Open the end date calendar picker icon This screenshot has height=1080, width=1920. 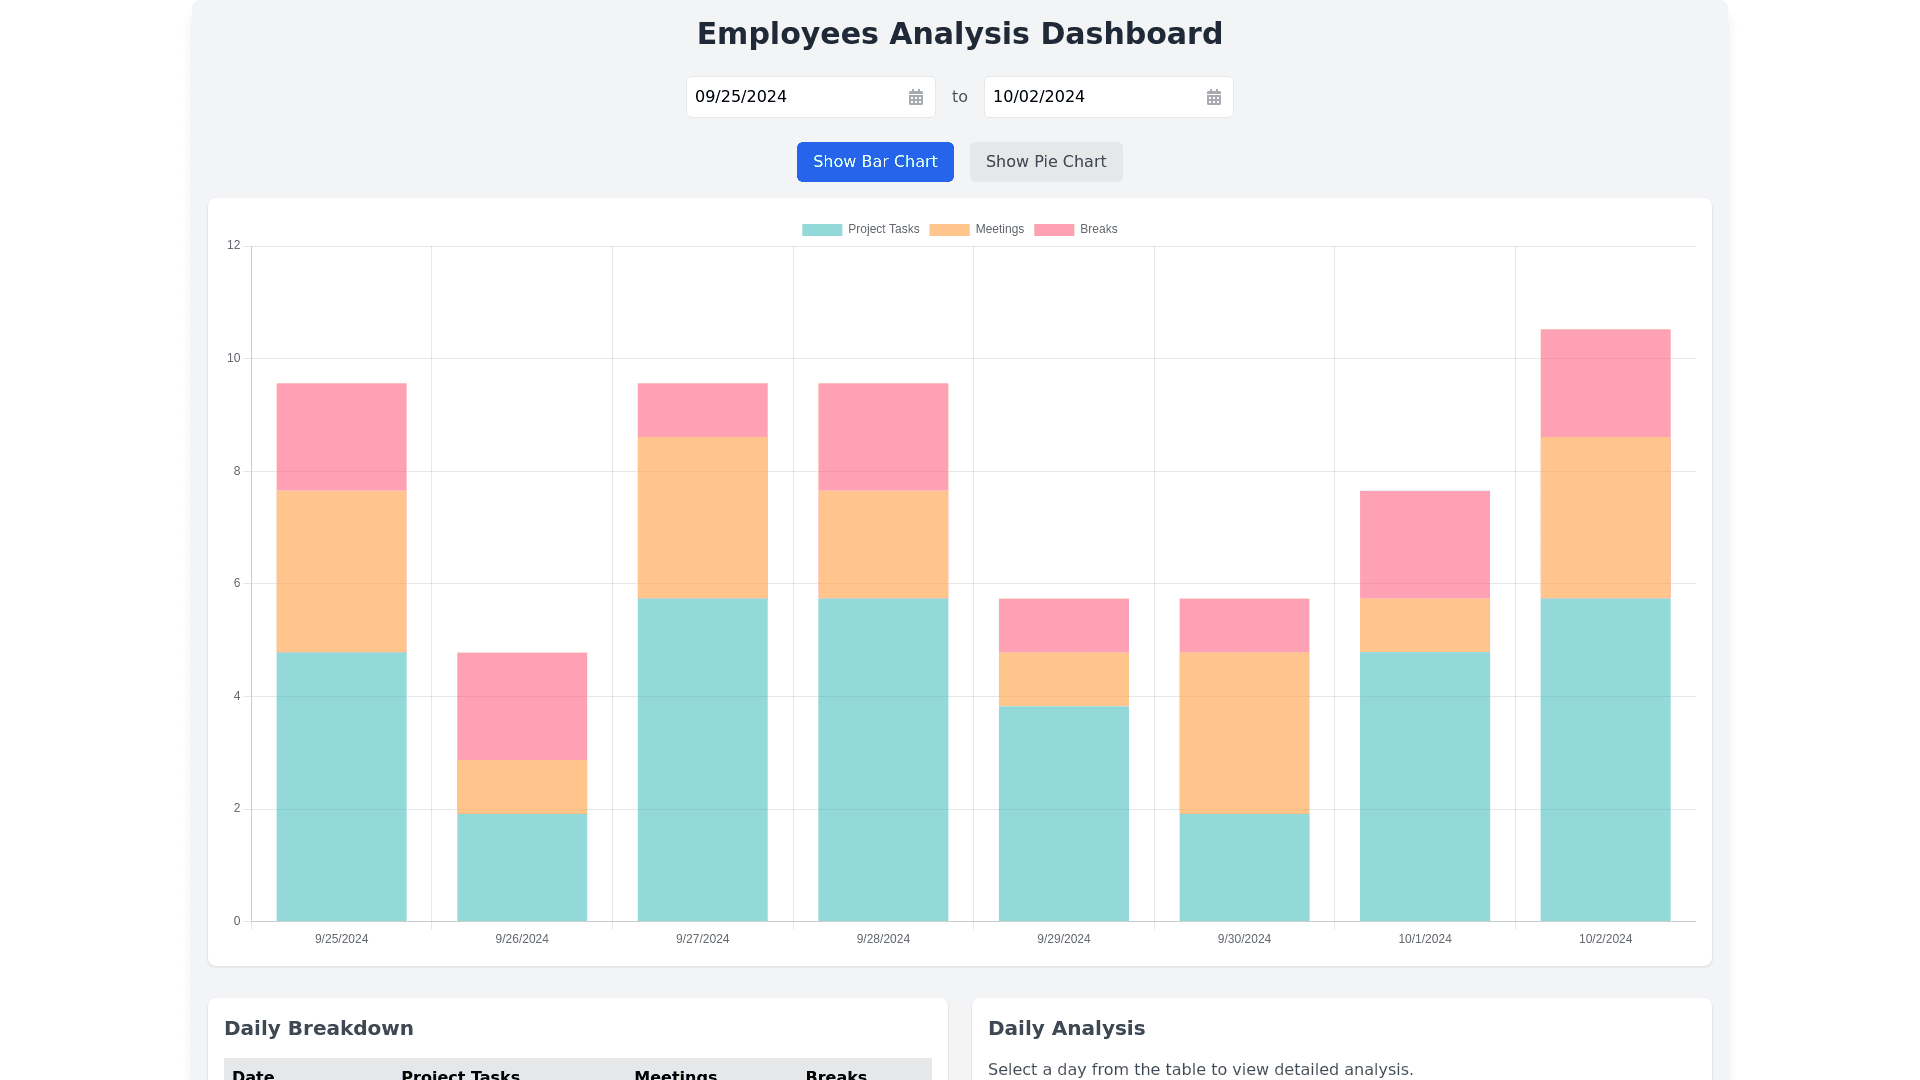pyautogui.click(x=1213, y=97)
